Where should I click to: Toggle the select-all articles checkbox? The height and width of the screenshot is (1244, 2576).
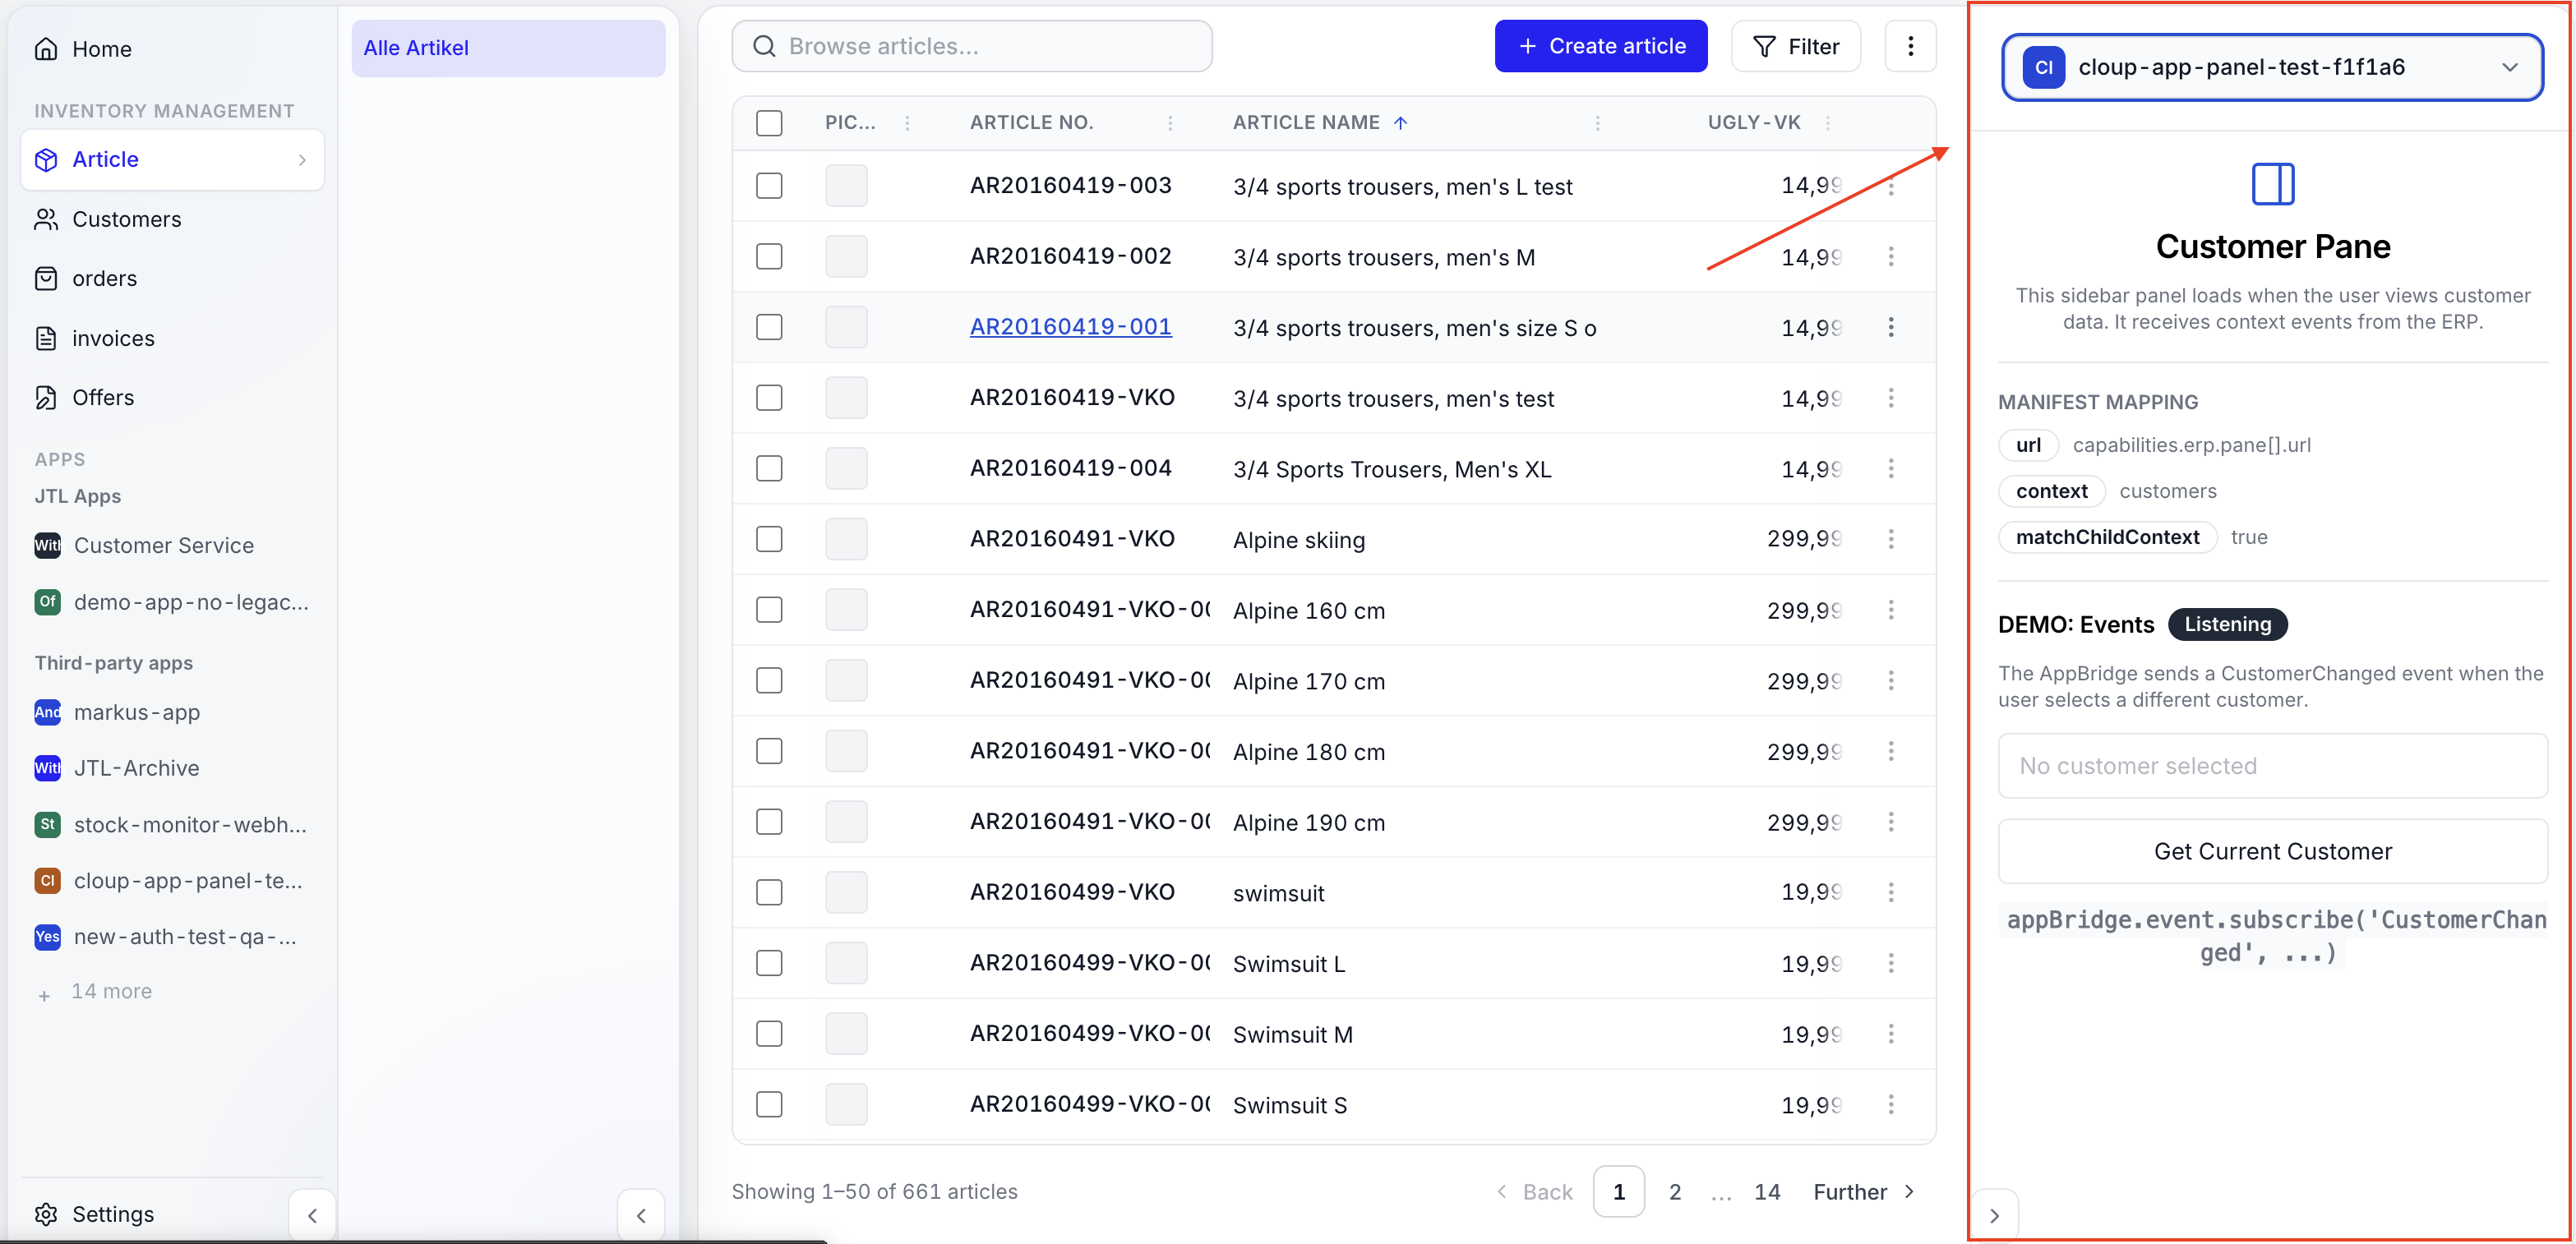(769, 123)
